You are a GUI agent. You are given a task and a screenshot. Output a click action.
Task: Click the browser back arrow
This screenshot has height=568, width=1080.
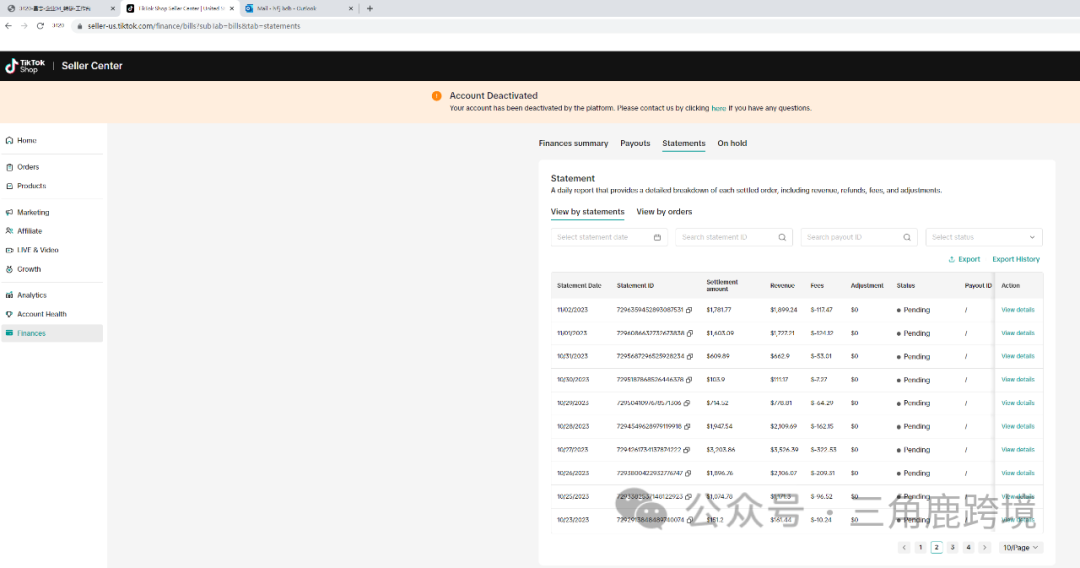click(x=8, y=26)
